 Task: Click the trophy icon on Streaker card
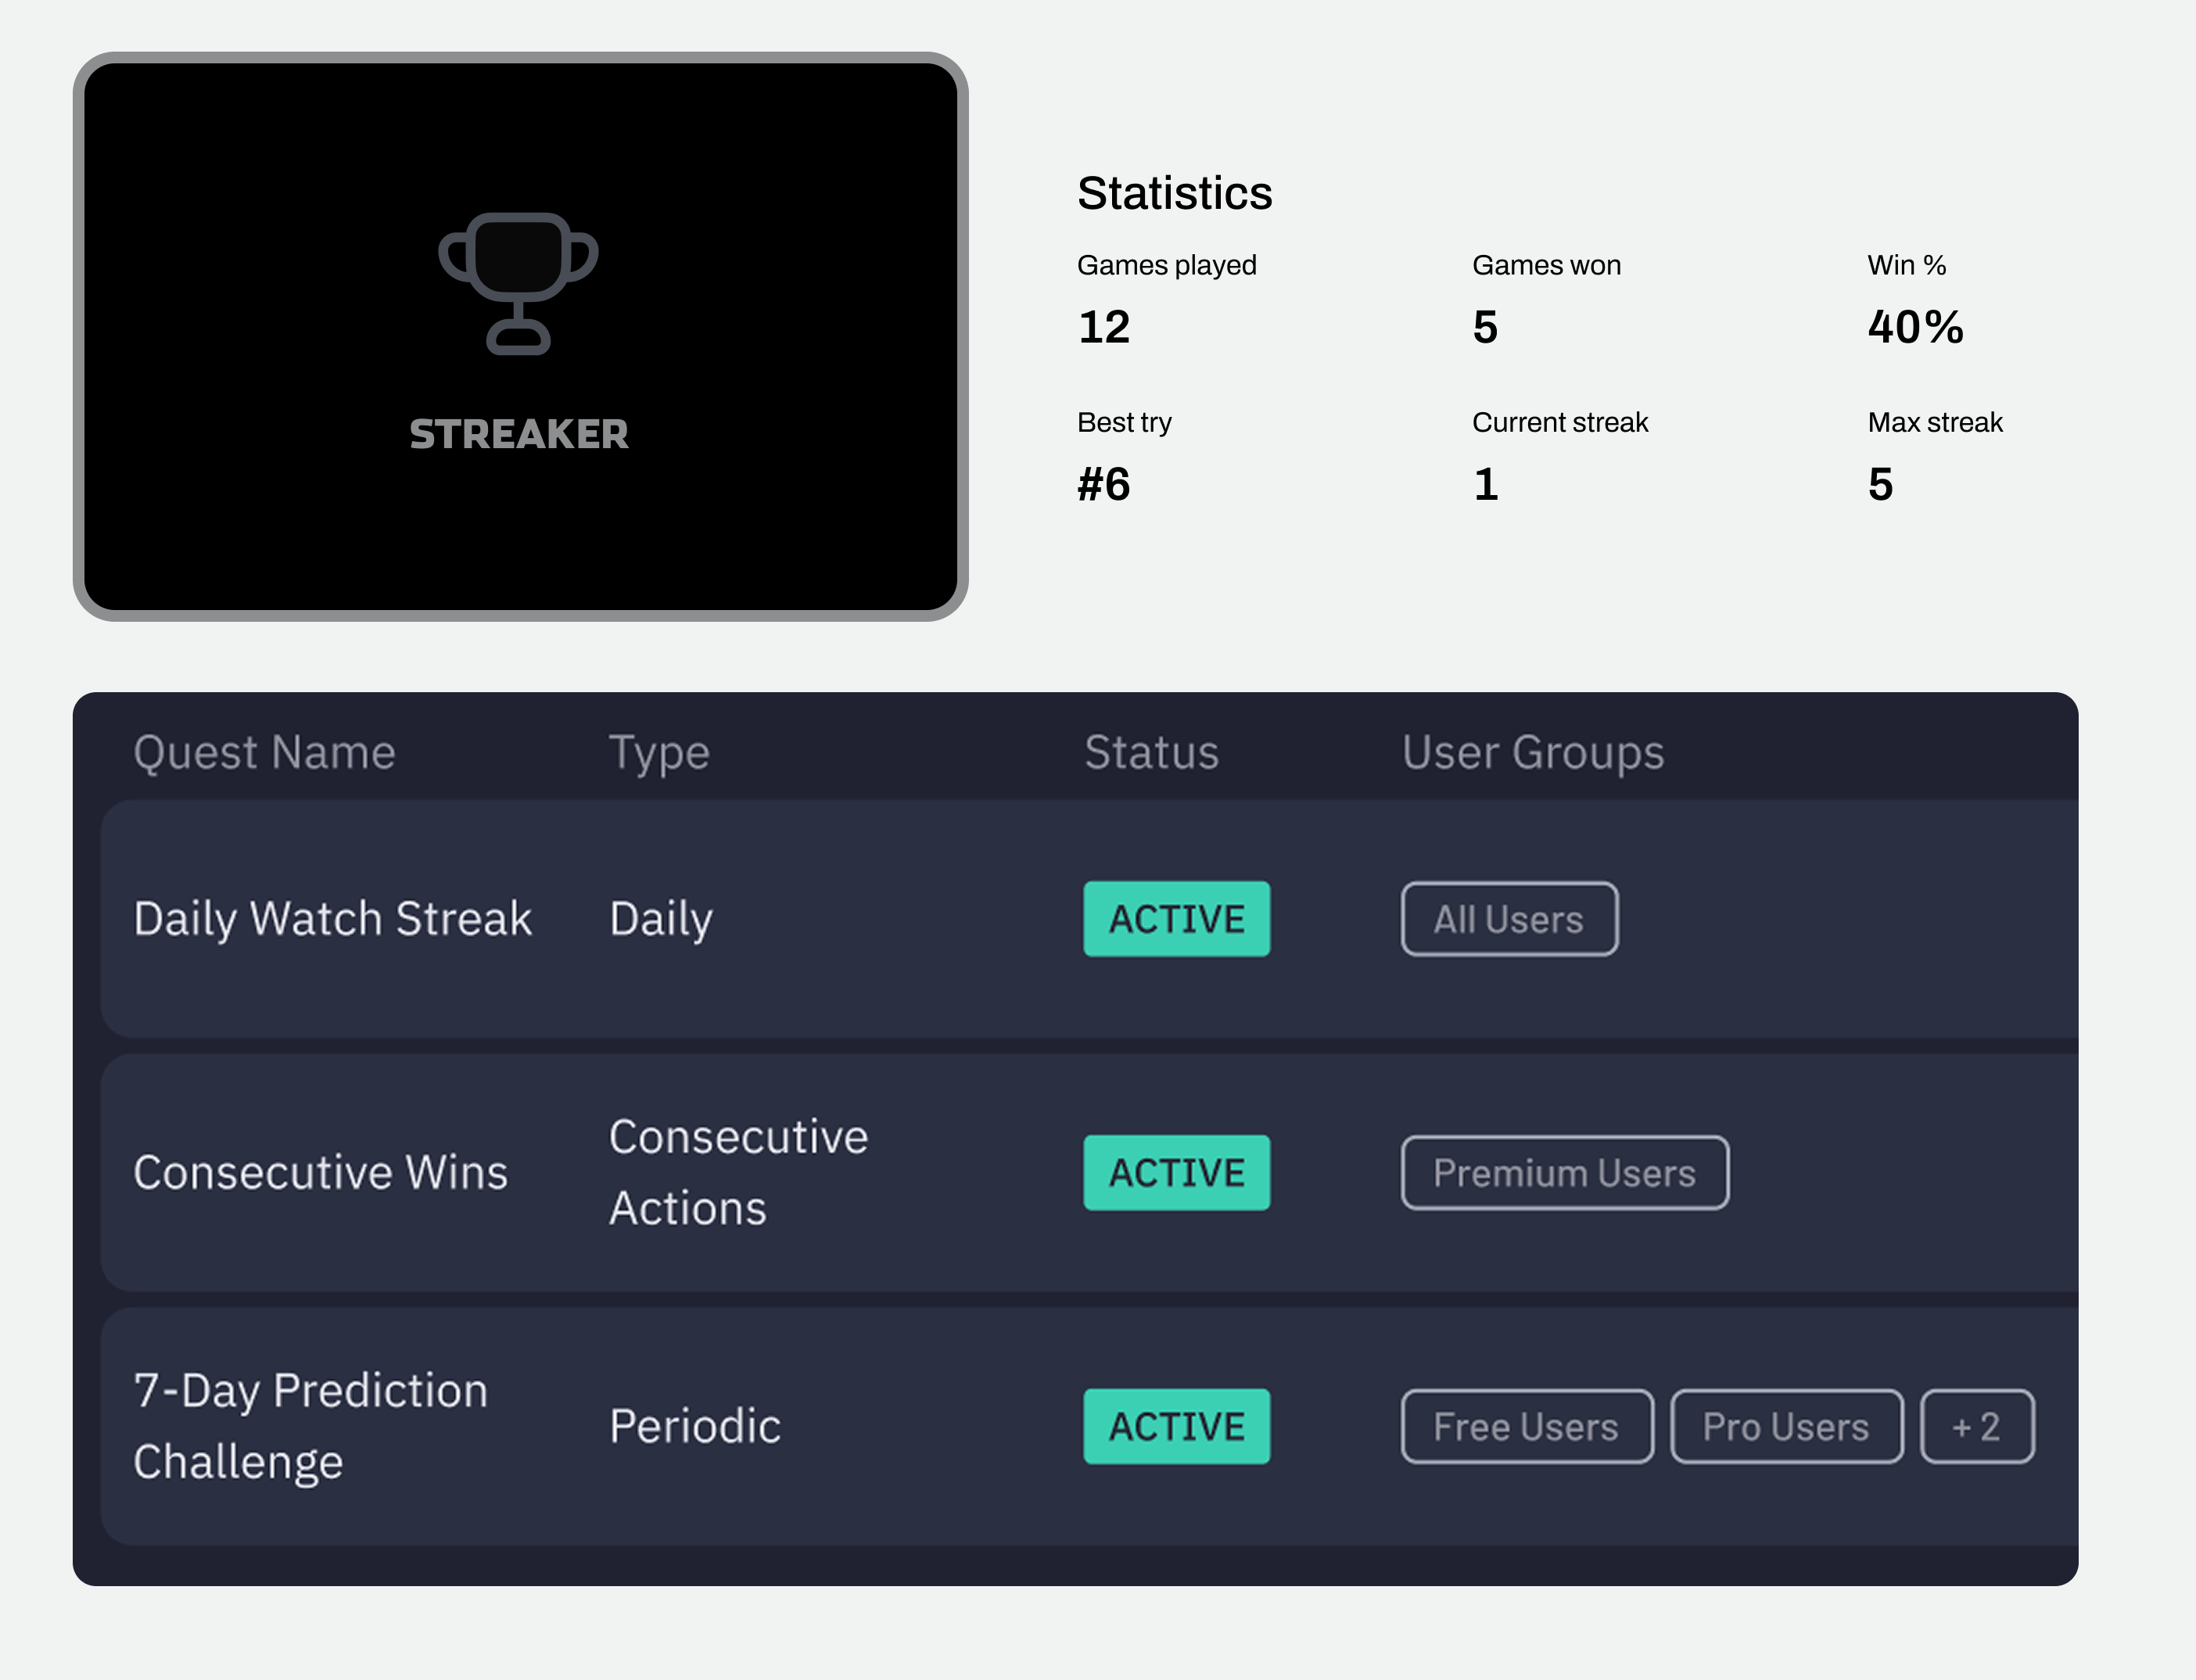(x=518, y=283)
